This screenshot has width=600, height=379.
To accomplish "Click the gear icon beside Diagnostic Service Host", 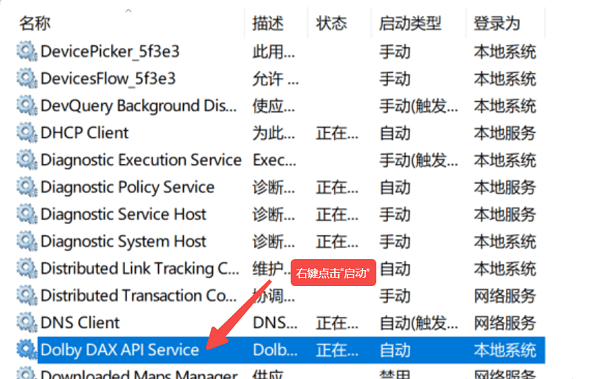I will [x=27, y=214].
